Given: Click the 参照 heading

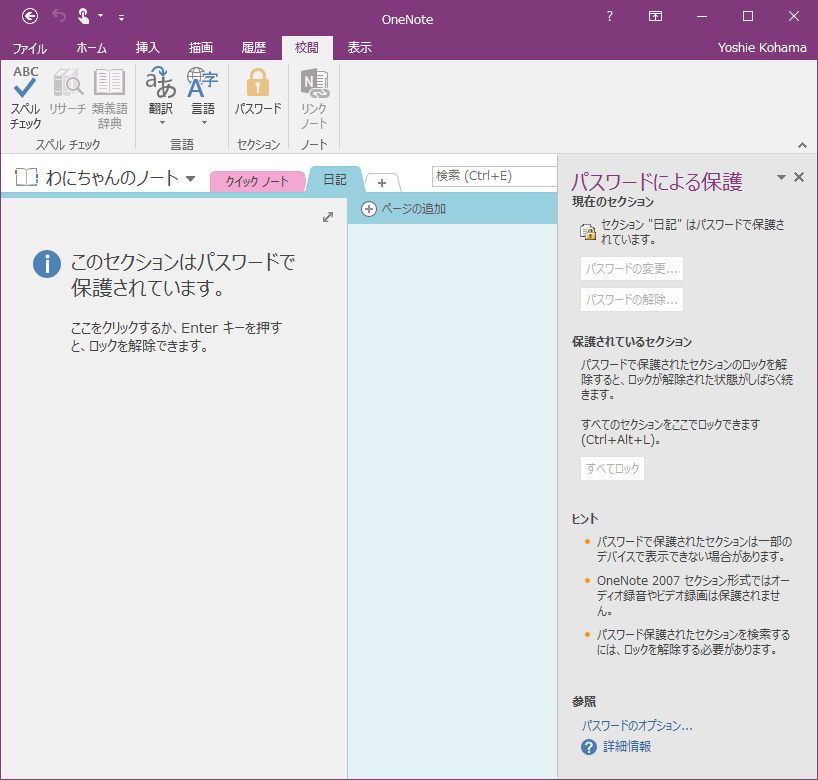Looking at the screenshot, I should click(x=584, y=702).
